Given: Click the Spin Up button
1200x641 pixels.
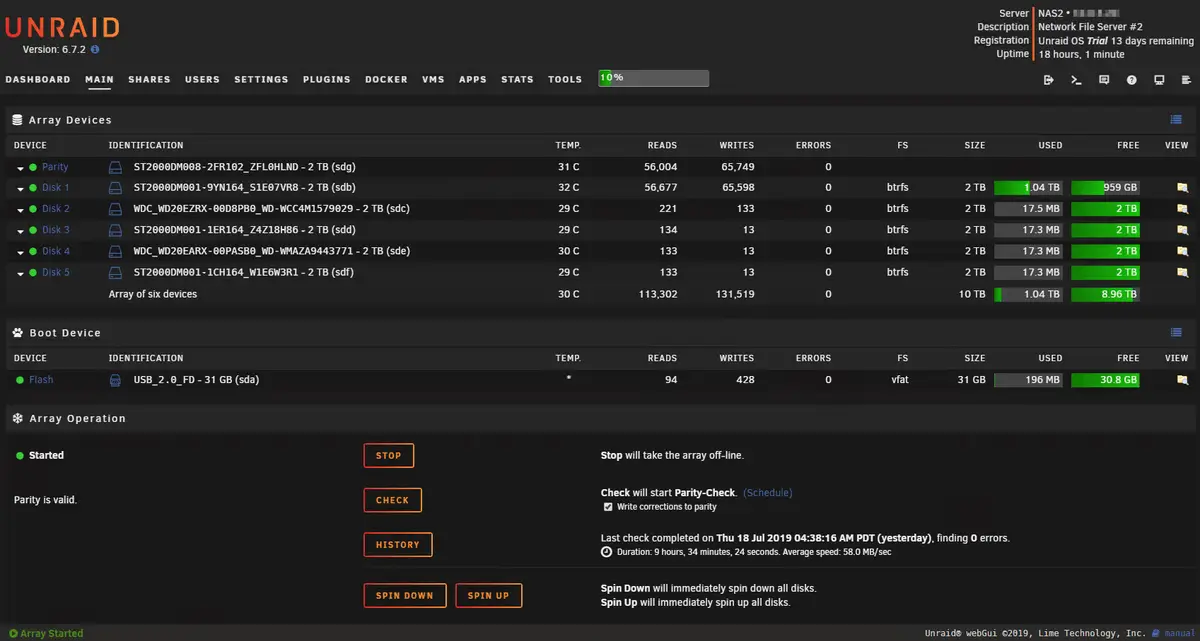Looking at the screenshot, I should [488, 596].
